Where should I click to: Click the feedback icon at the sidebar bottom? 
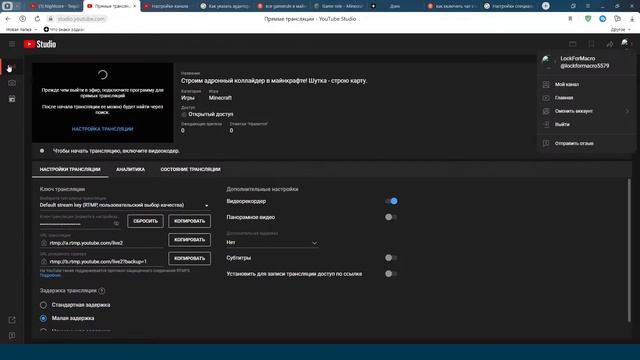point(12,336)
